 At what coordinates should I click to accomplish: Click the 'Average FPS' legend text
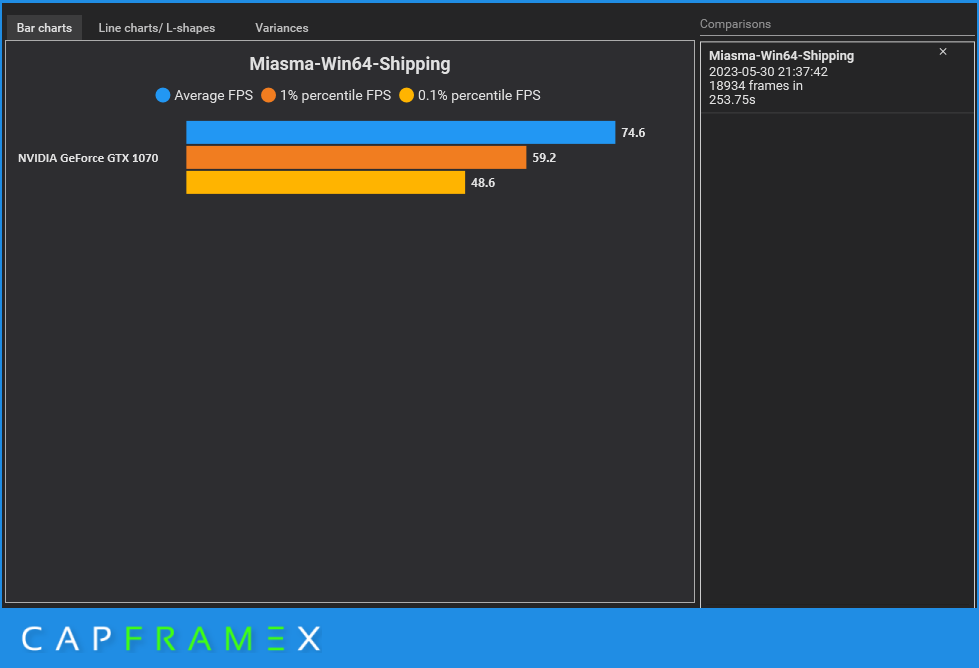pyautogui.click(x=214, y=95)
